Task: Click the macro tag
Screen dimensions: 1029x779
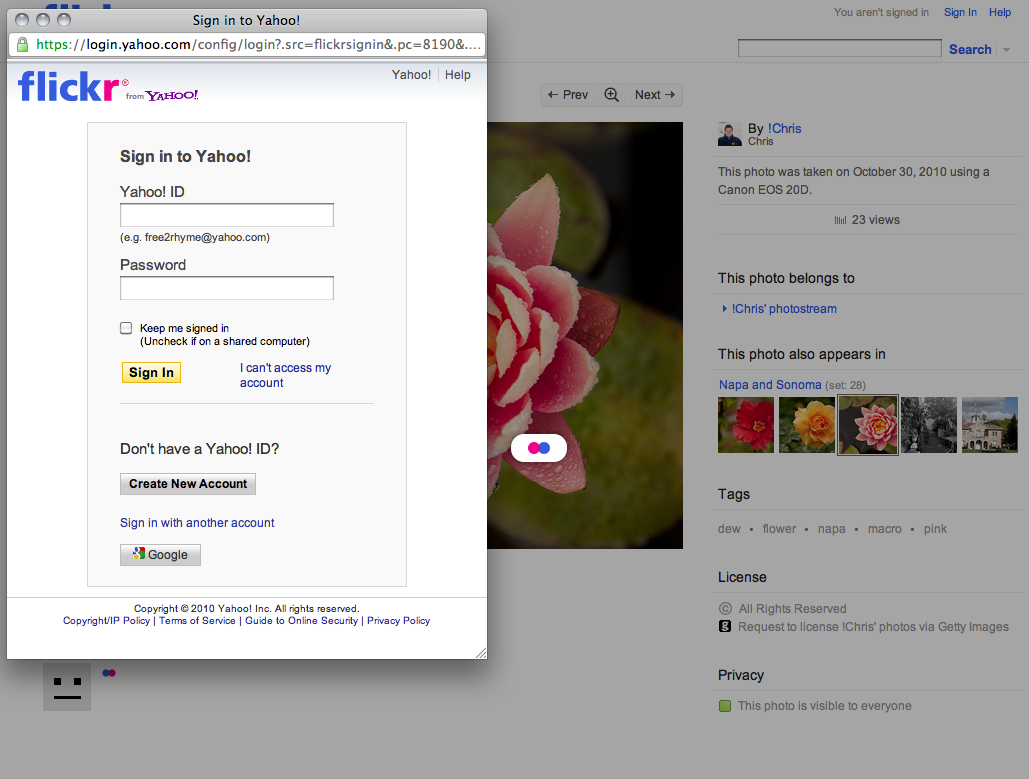Action: (885, 529)
